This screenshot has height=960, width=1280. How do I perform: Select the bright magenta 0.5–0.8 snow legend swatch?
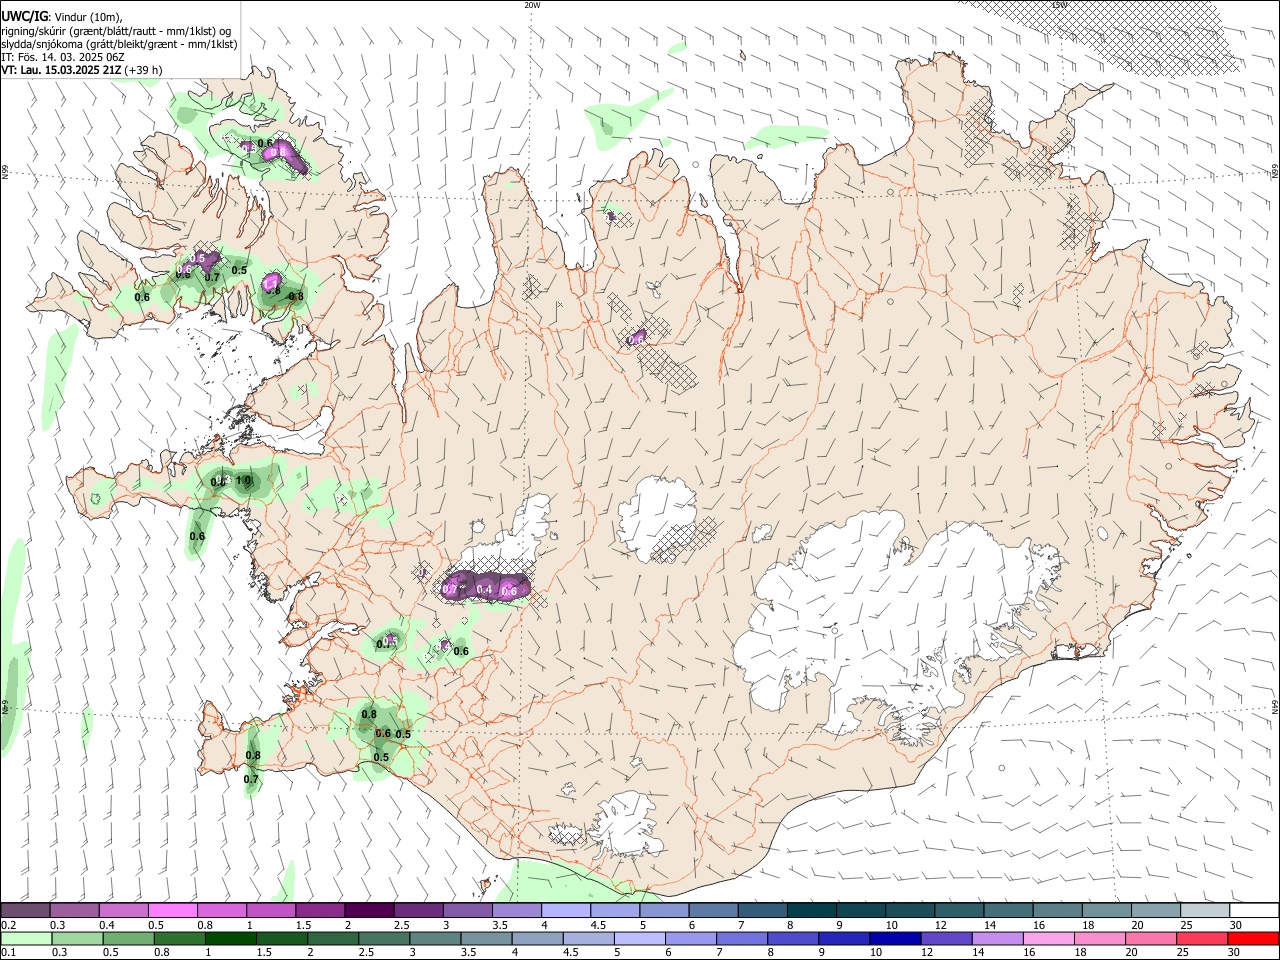172,911
